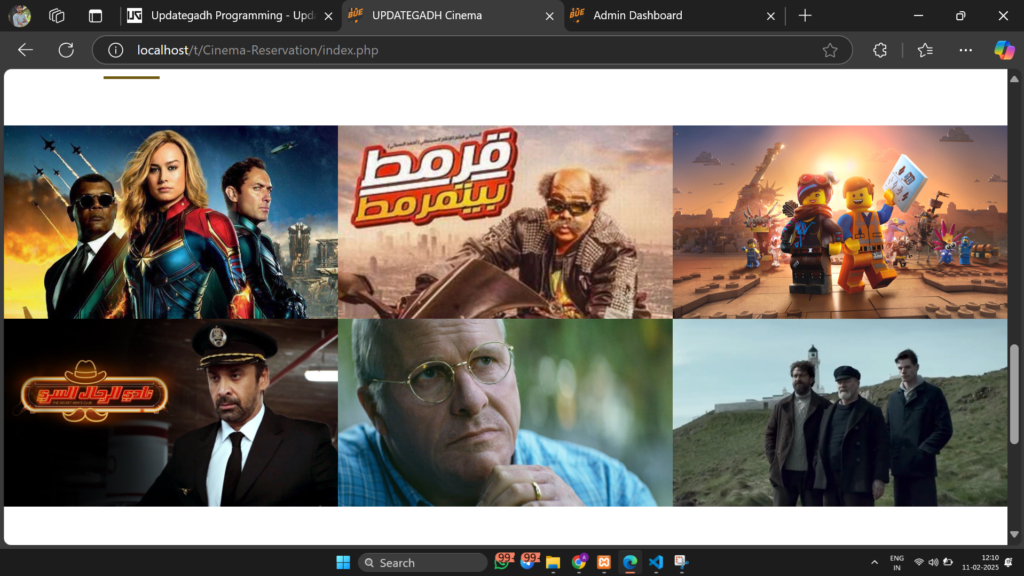
Task: Add this page to favorites with the star
Action: pos(830,50)
